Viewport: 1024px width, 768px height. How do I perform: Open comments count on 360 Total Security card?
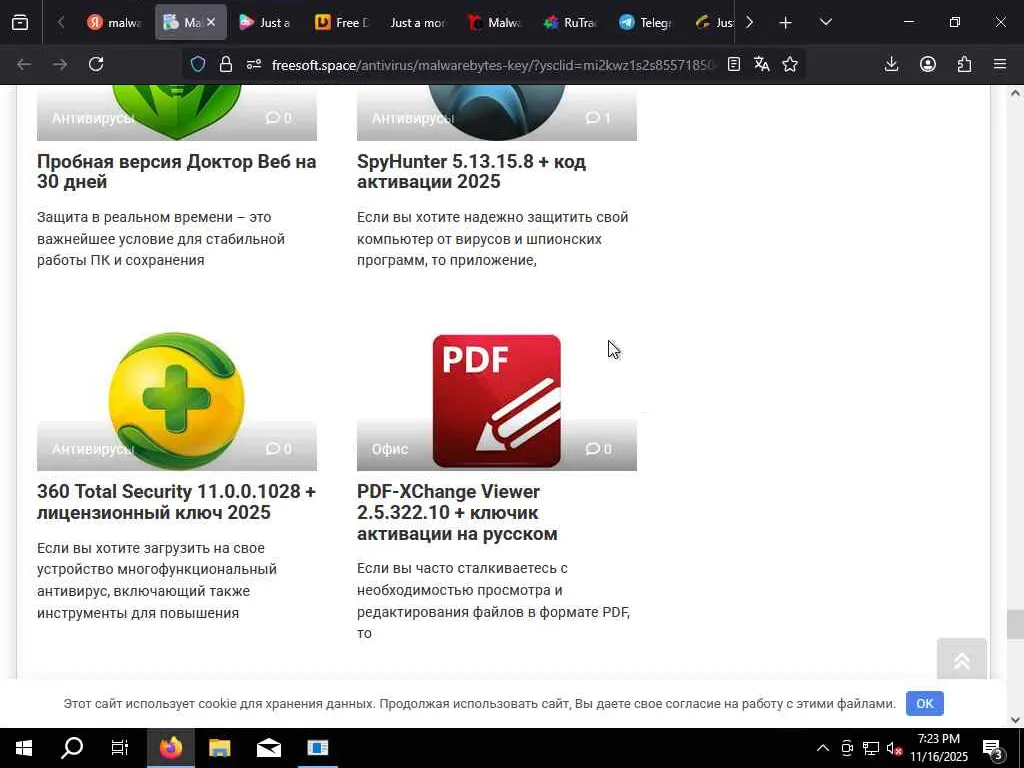[279, 449]
